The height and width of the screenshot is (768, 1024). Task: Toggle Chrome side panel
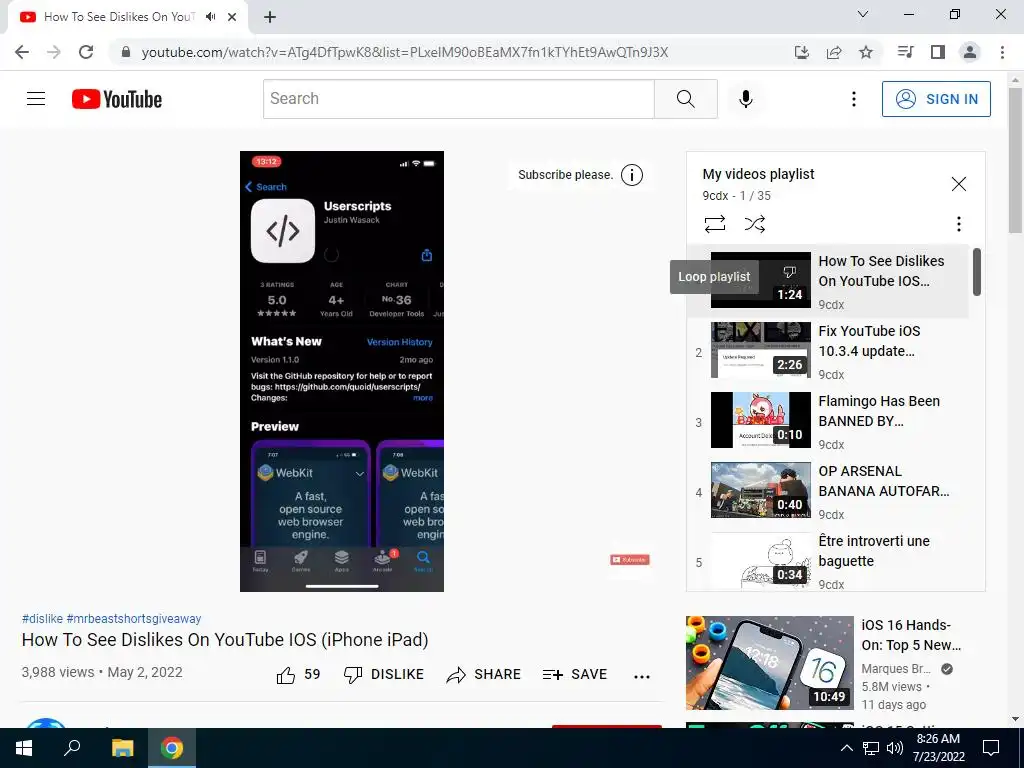coord(938,52)
